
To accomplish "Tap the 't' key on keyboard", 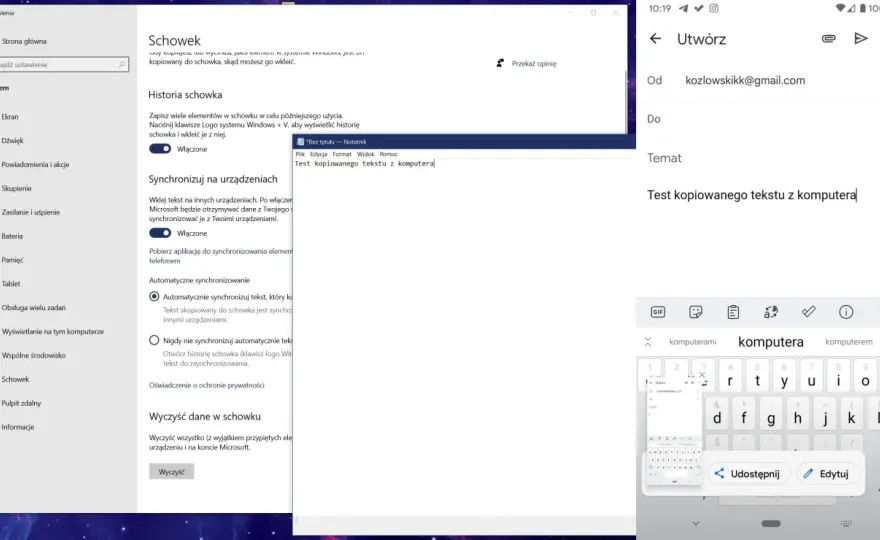I will pyautogui.click(x=757, y=377).
